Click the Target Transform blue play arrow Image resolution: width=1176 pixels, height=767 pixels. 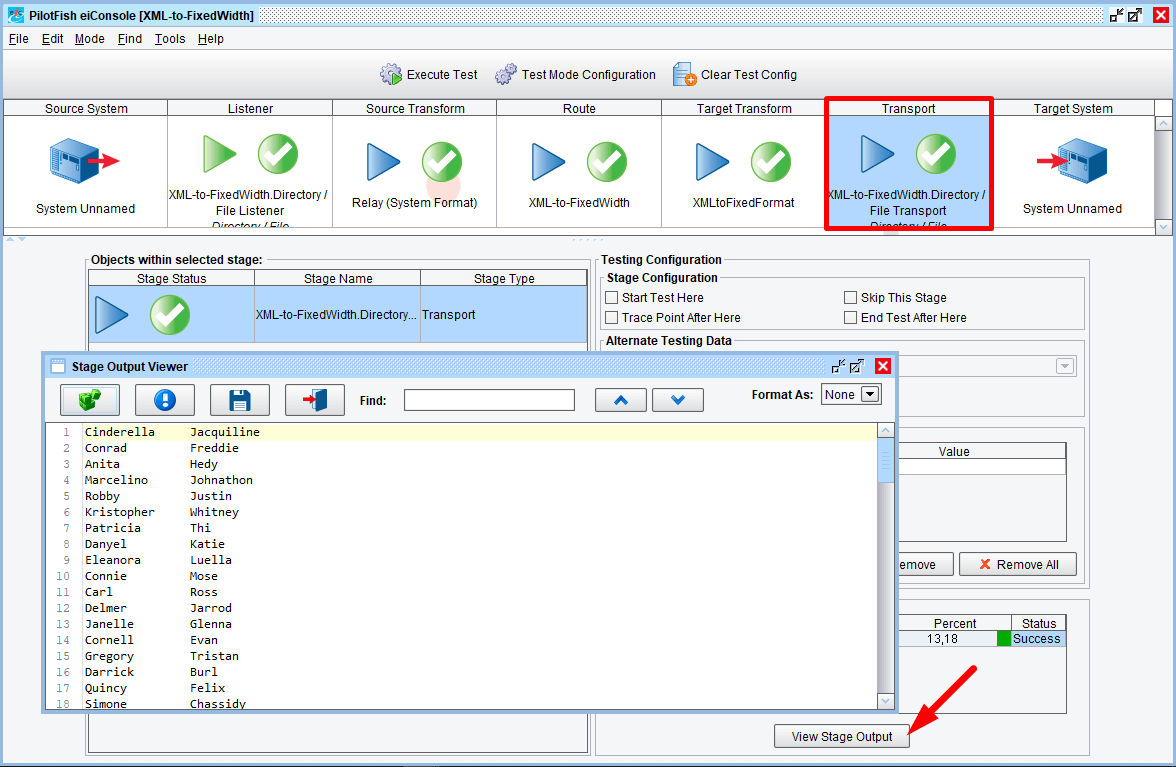pos(712,162)
